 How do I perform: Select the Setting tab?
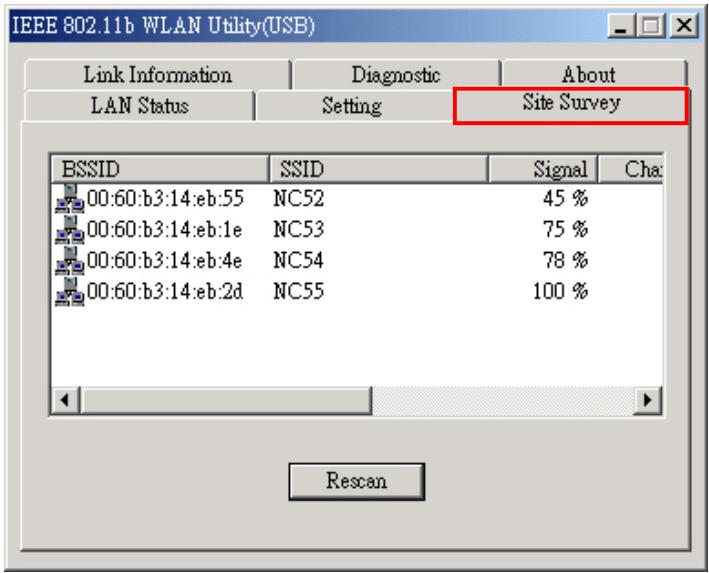pyautogui.click(x=352, y=106)
